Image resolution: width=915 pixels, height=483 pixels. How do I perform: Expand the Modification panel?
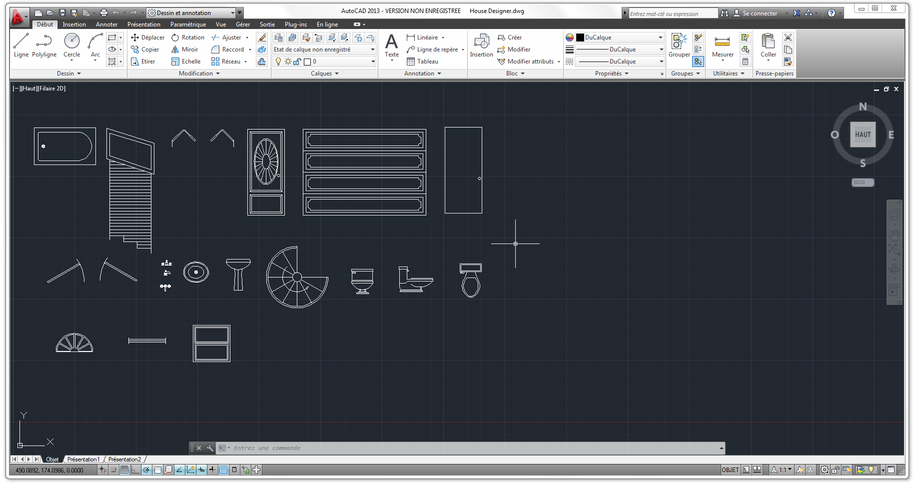click(196, 73)
